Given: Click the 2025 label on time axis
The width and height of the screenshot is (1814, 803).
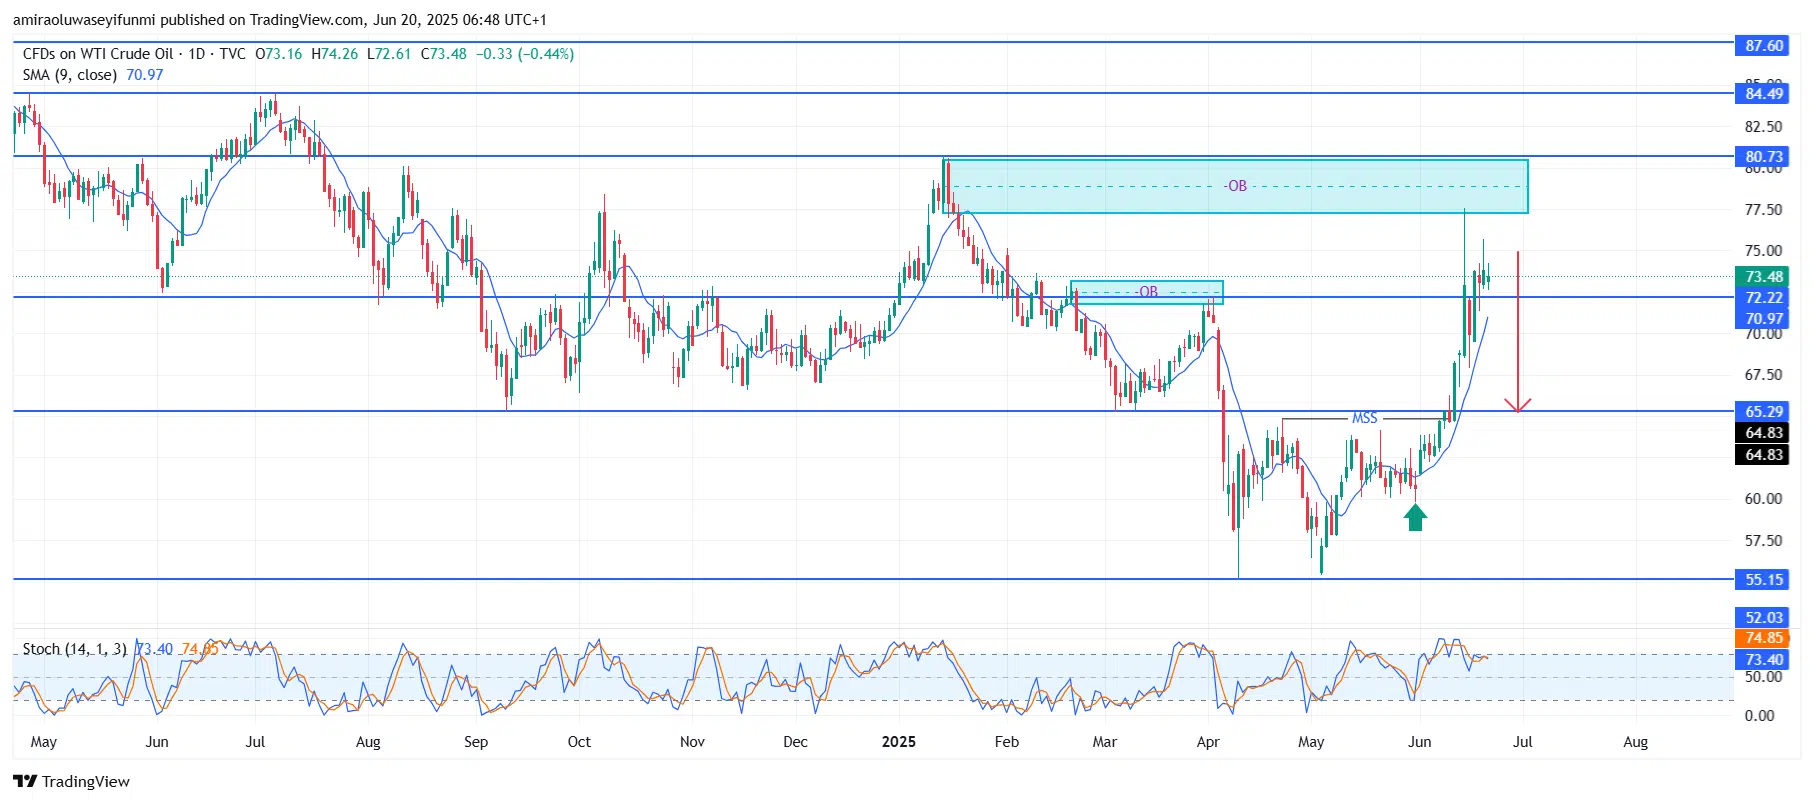Looking at the screenshot, I should 898,742.
